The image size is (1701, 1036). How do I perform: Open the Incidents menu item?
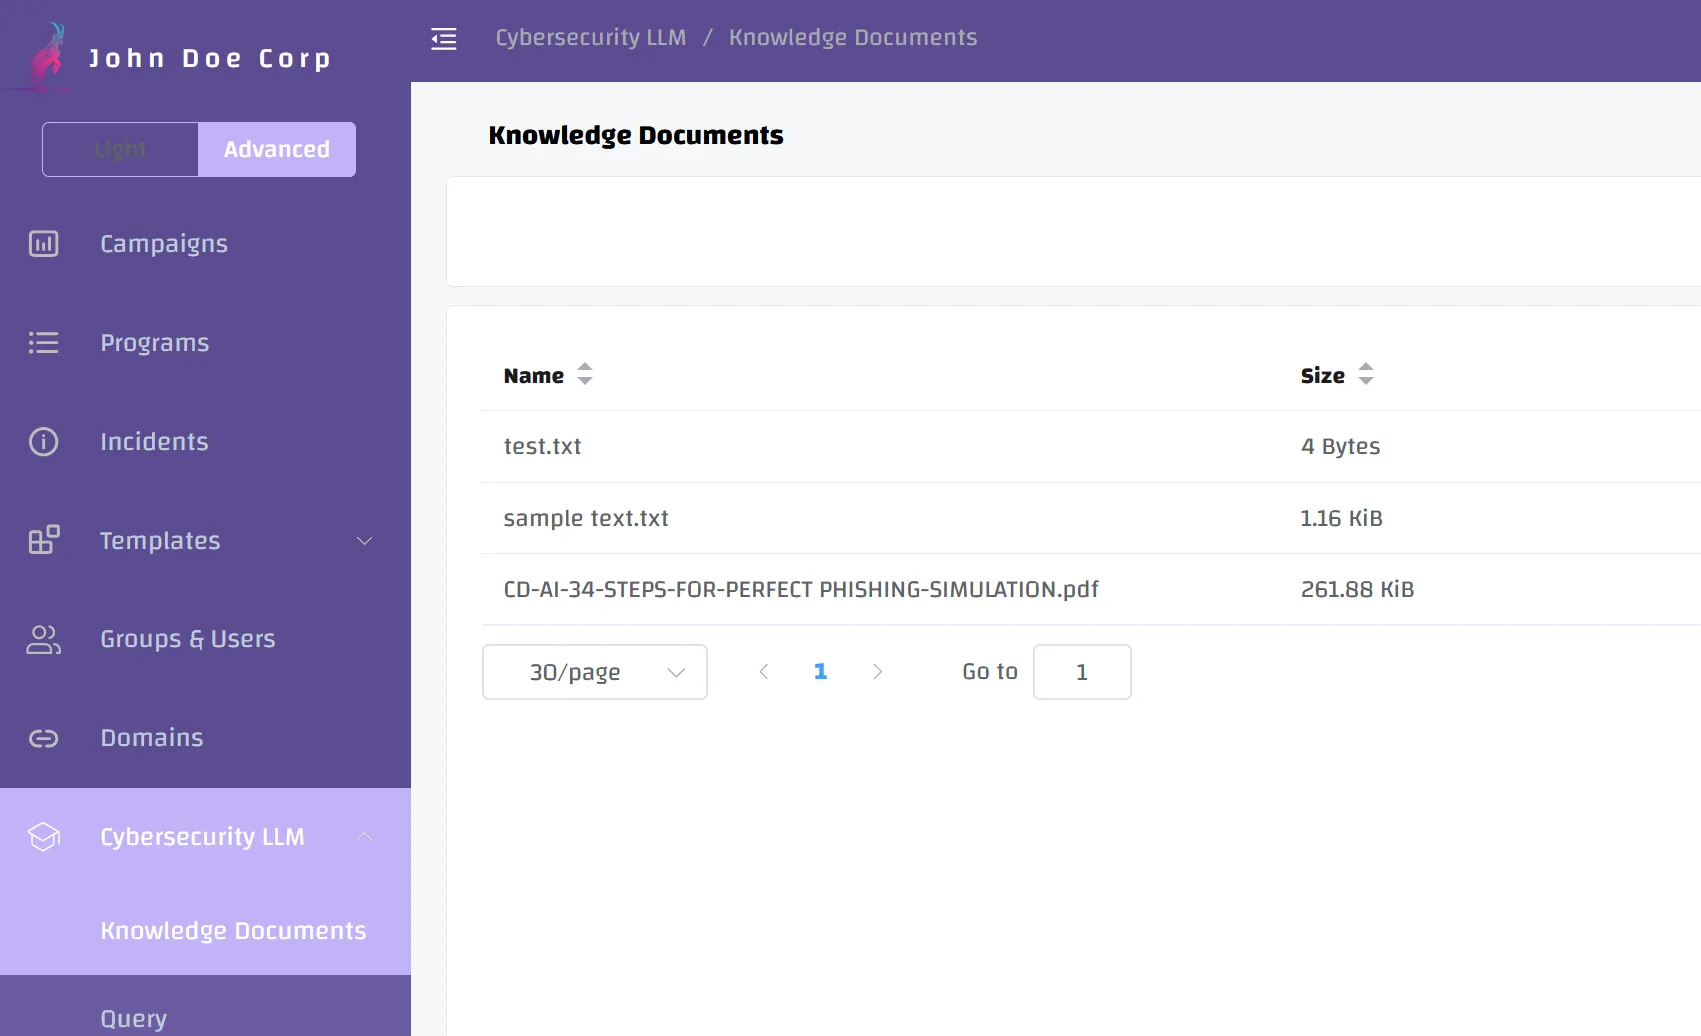205,442
